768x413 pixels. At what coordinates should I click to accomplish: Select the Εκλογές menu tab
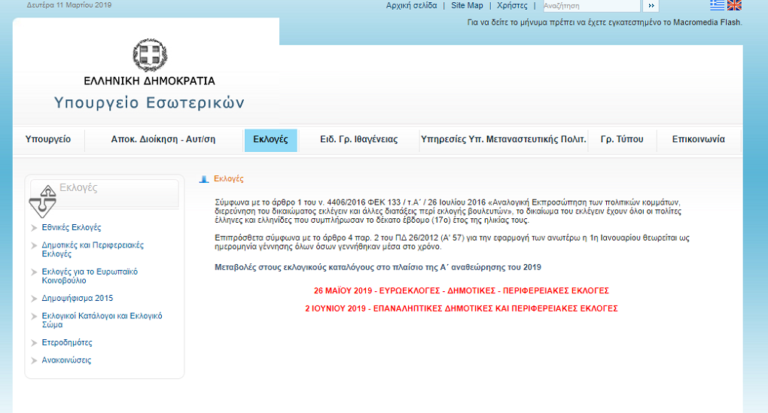tap(270, 140)
